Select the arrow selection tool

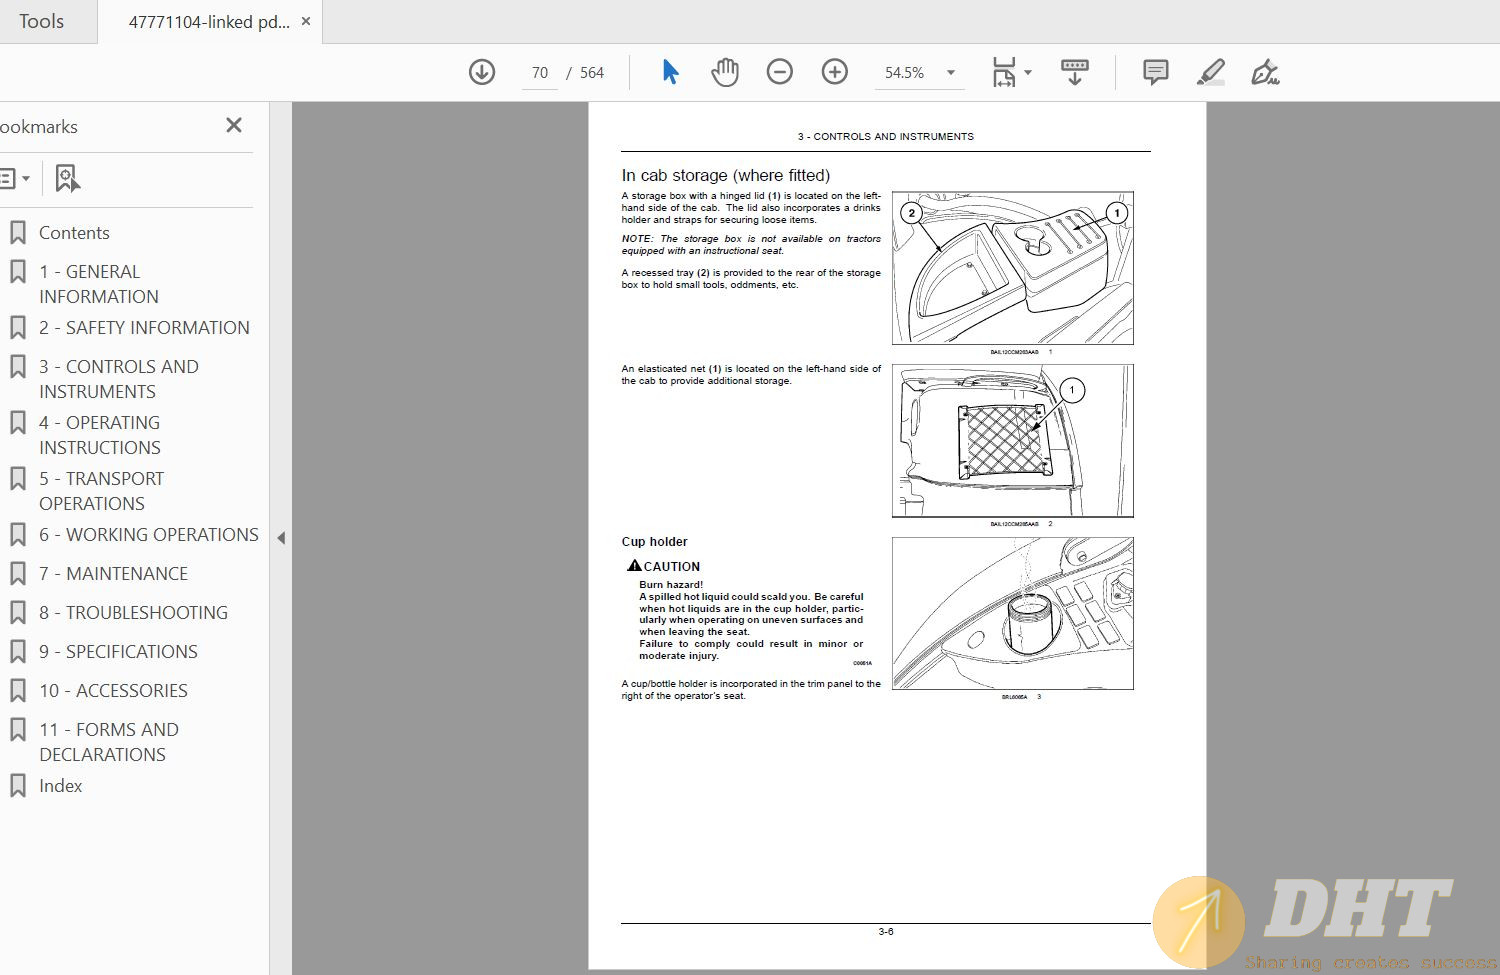pos(670,72)
